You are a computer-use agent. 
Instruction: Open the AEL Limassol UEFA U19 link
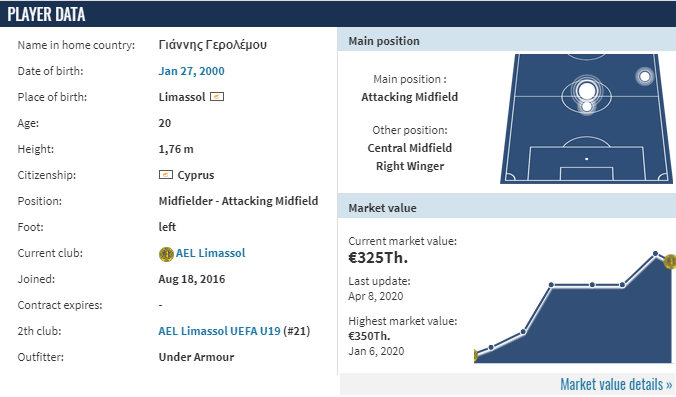click(x=219, y=331)
